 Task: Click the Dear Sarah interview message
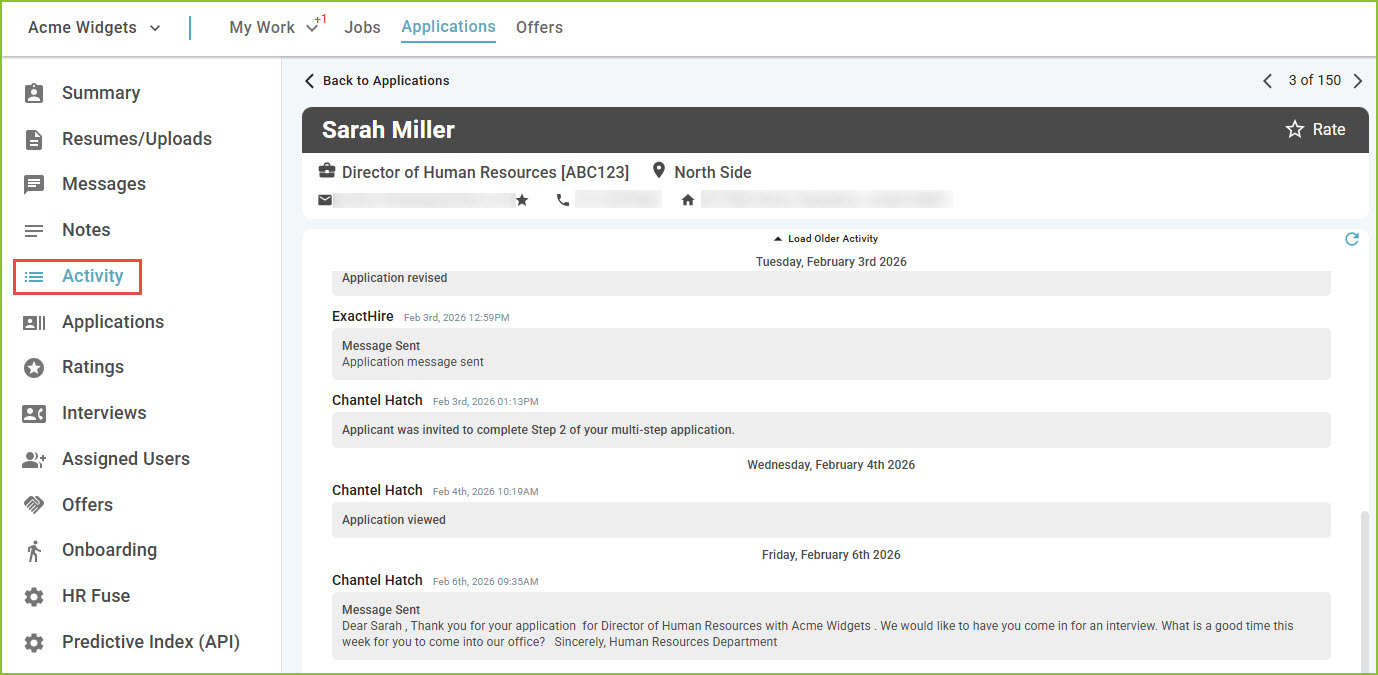click(x=831, y=626)
